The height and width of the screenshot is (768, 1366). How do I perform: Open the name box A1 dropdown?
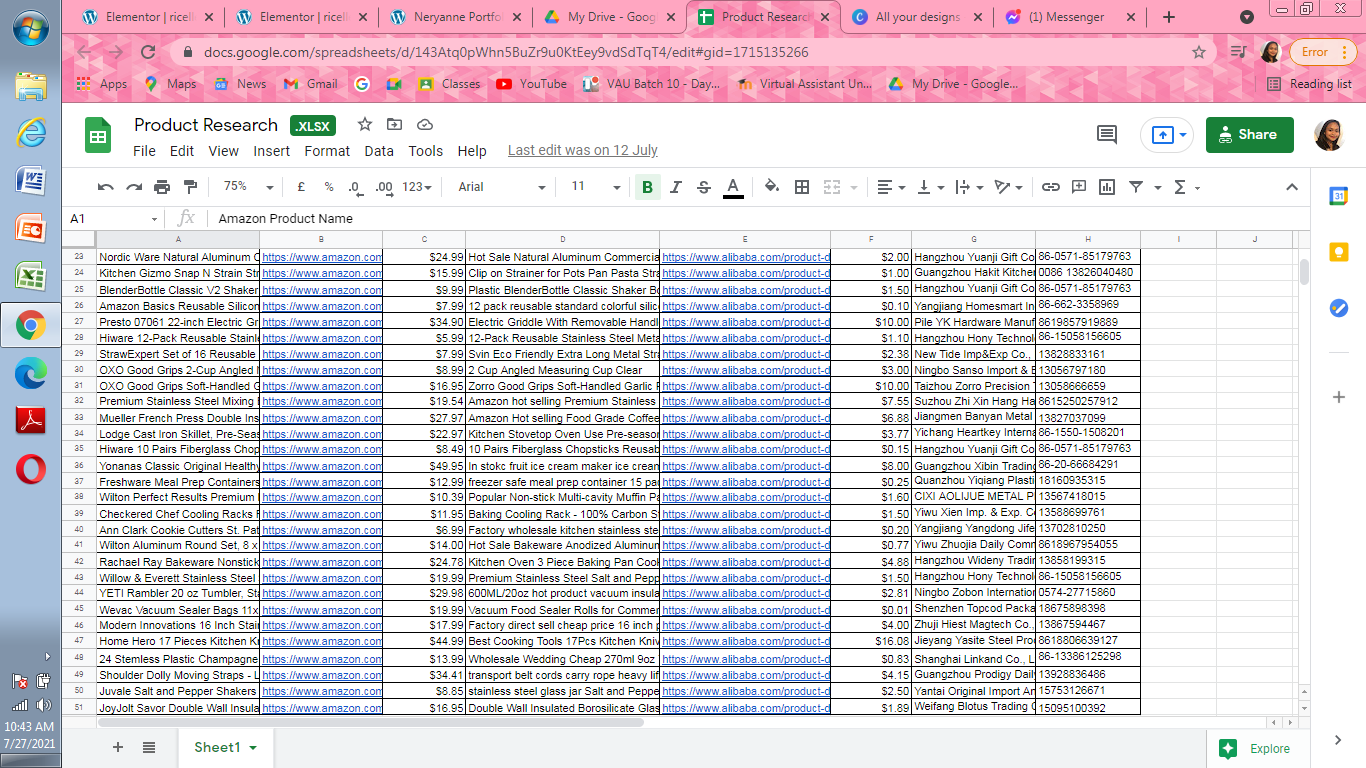click(x=154, y=219)
